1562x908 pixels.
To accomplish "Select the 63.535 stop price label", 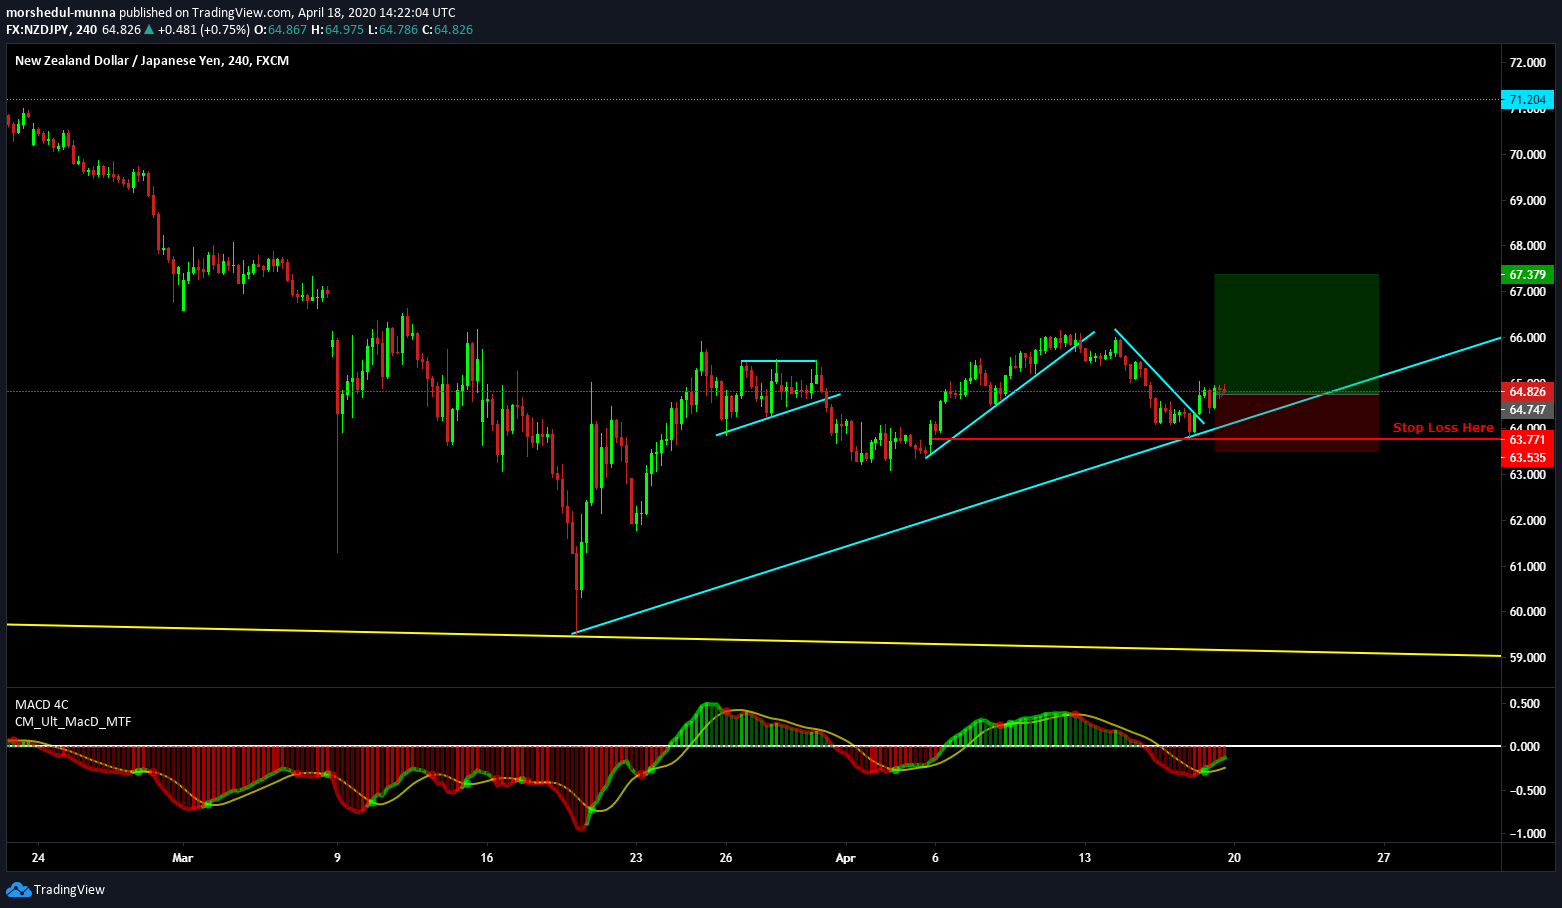I will [1527, 458].
